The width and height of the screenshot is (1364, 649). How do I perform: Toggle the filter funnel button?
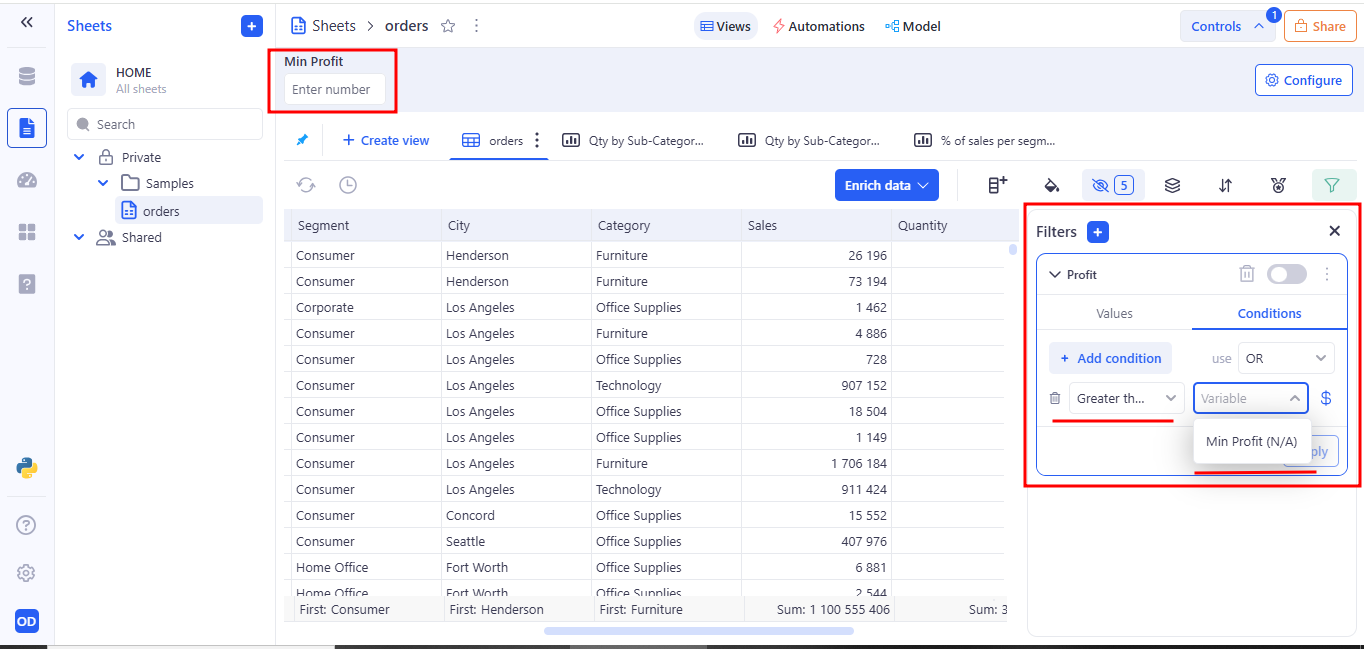[1331, 185]
